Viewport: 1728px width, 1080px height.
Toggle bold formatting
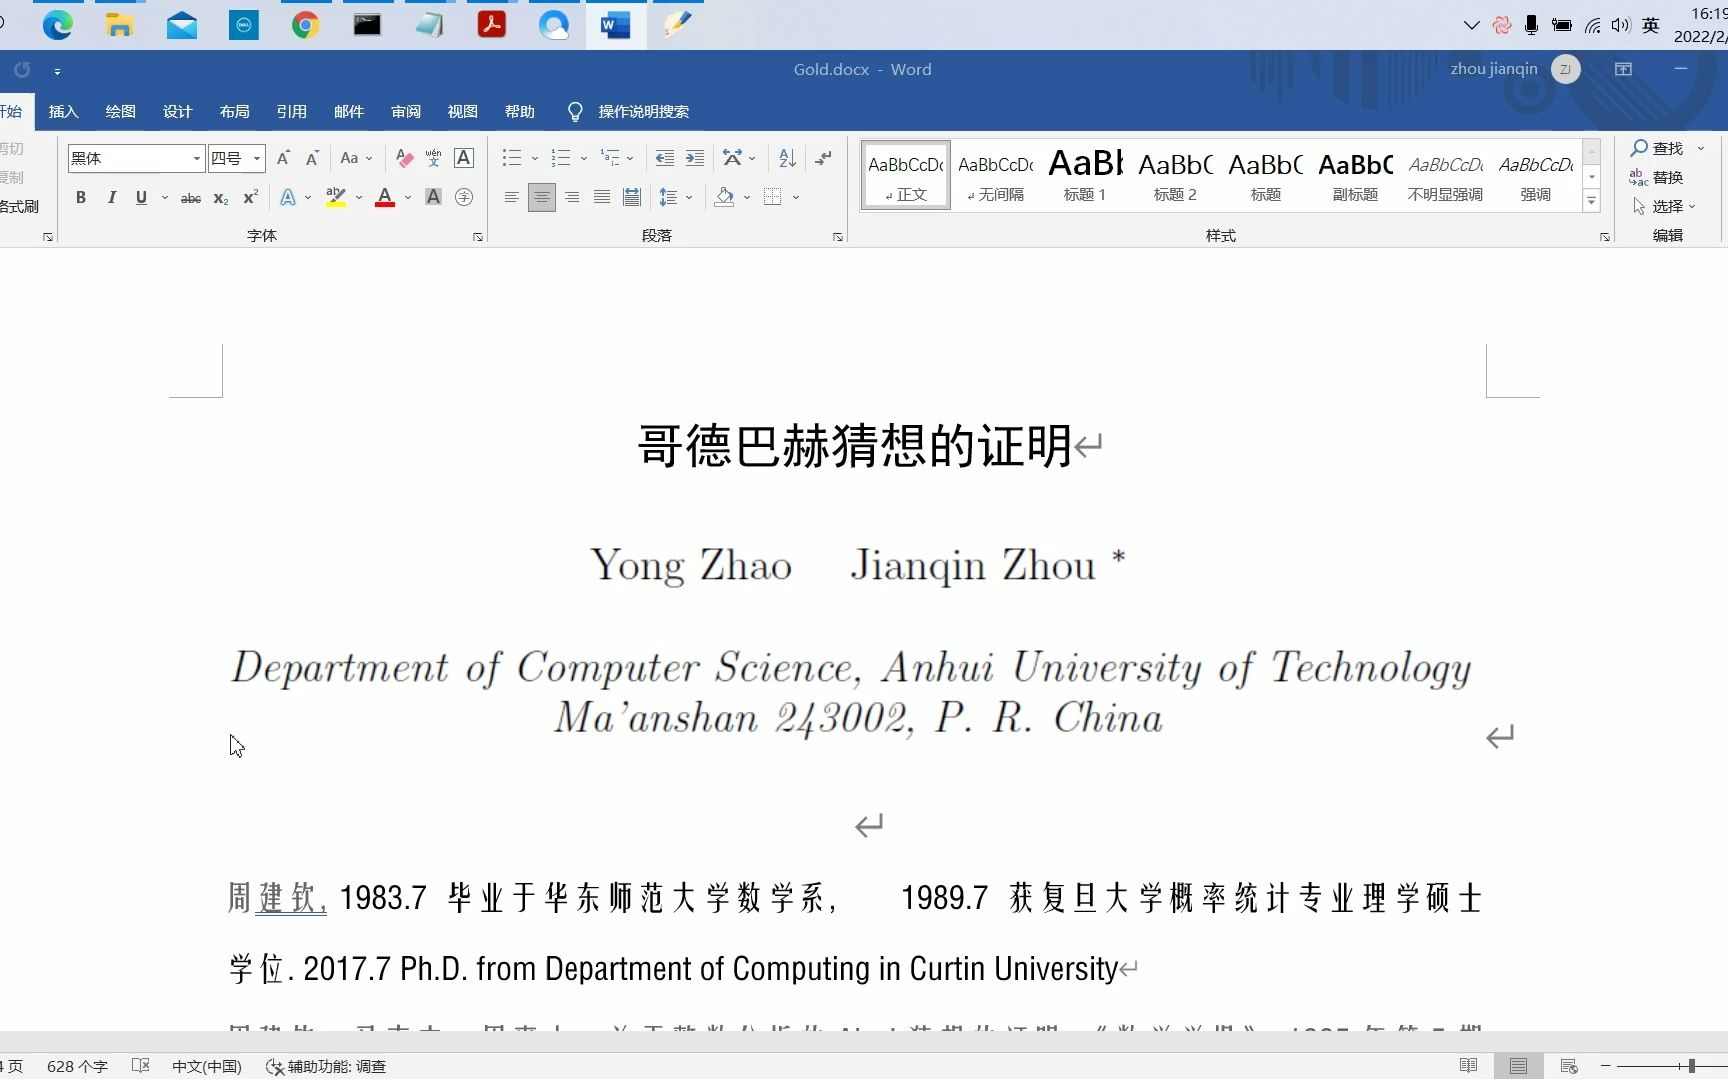[81, 198]
